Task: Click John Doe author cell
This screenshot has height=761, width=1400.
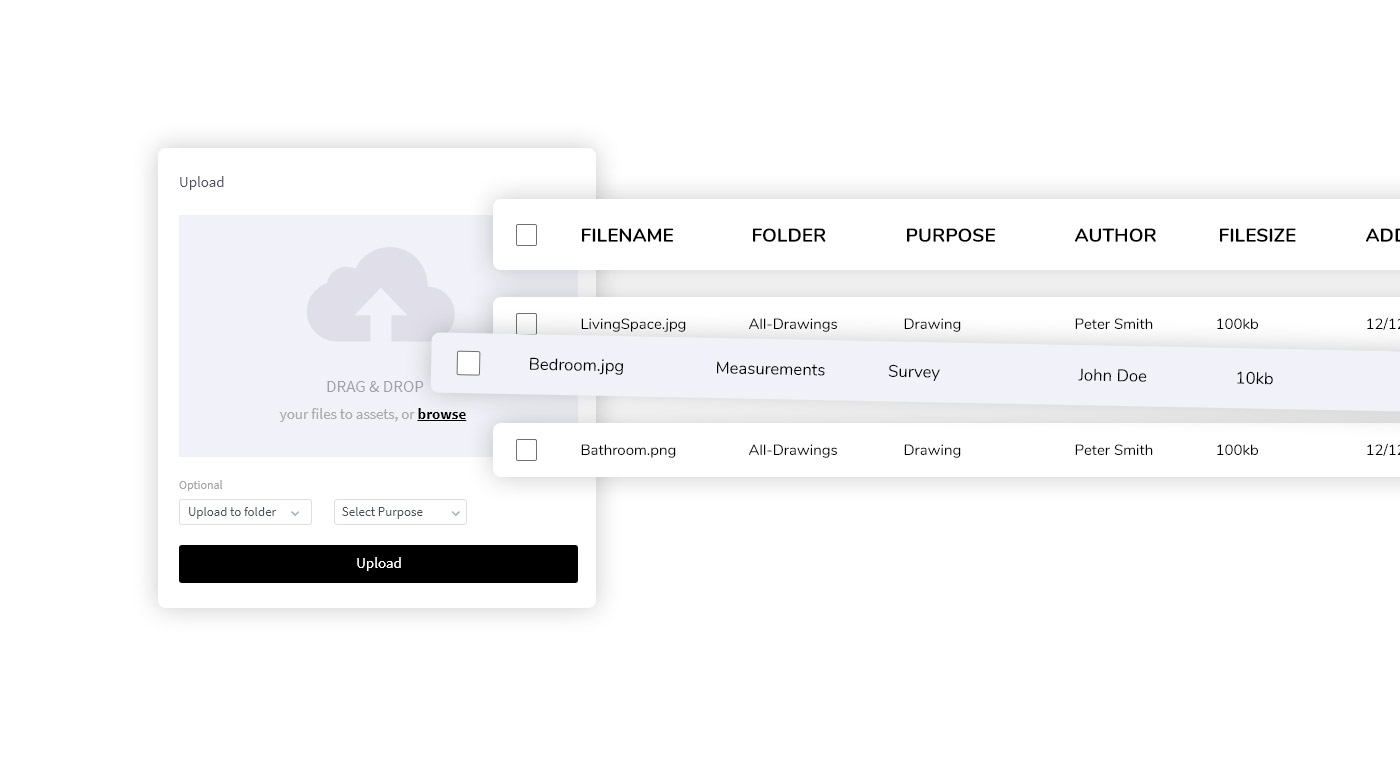Action: pyautogui.click(x=1112, y=376)
